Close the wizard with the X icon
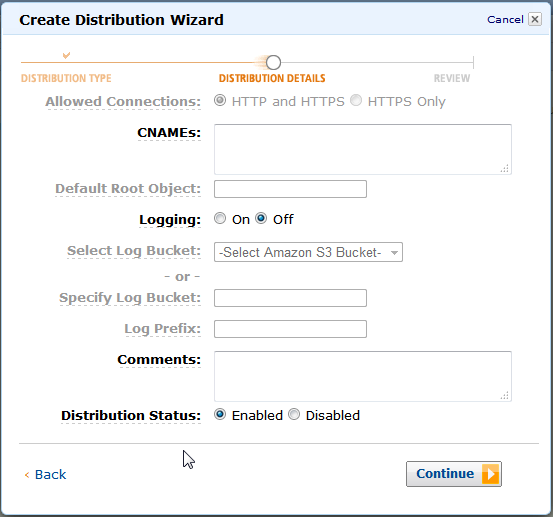Image resolution: width=553 pixels, height=517 pixels. click(535, 19)
